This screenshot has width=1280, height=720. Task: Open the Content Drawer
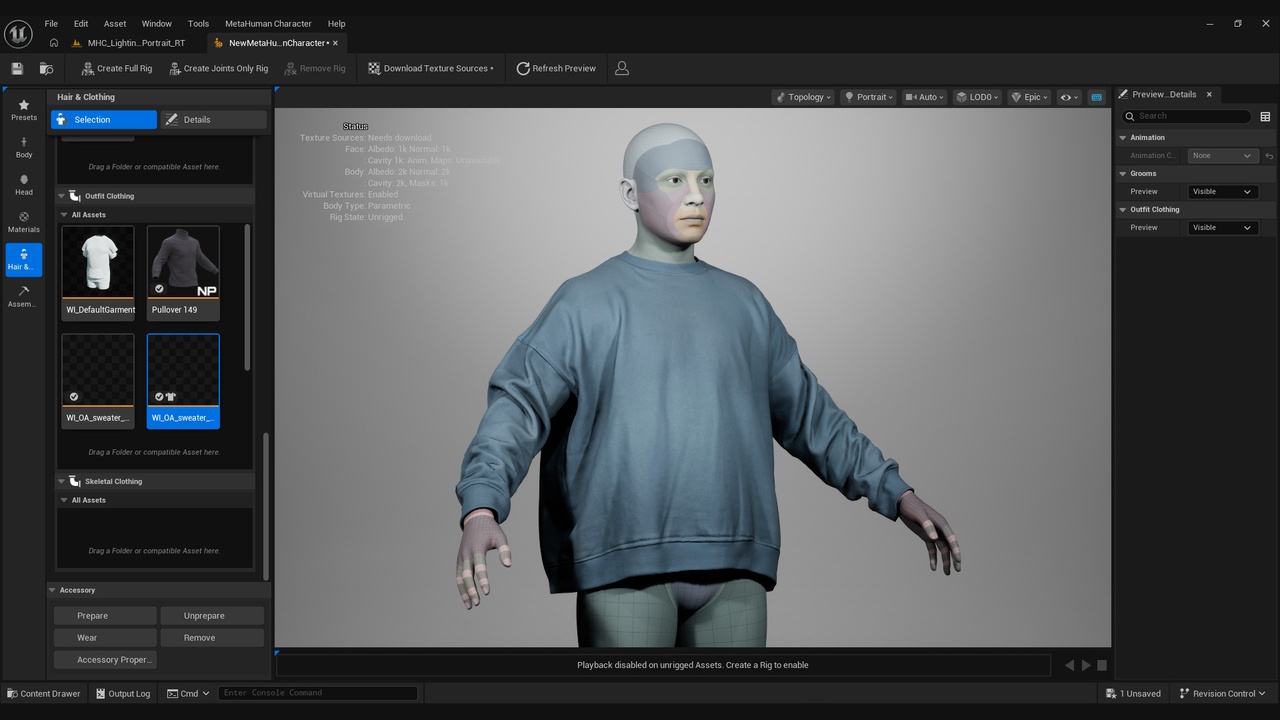point(44,693)
